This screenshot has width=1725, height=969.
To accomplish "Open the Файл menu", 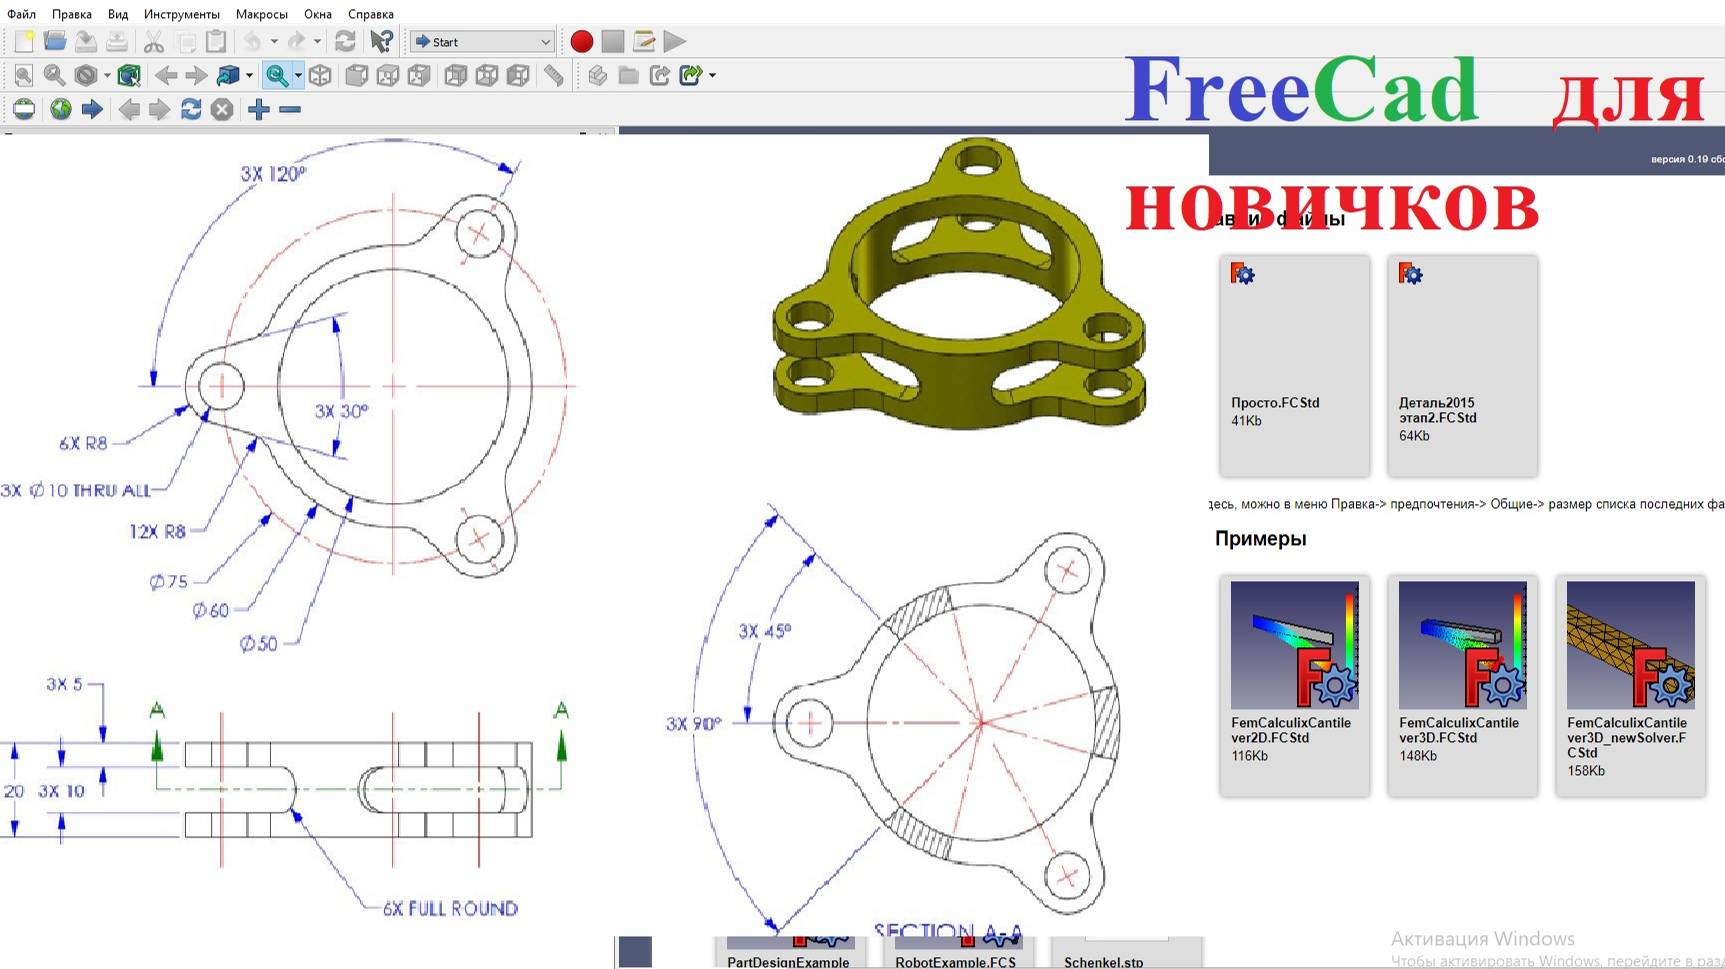I will pos(21,14).
